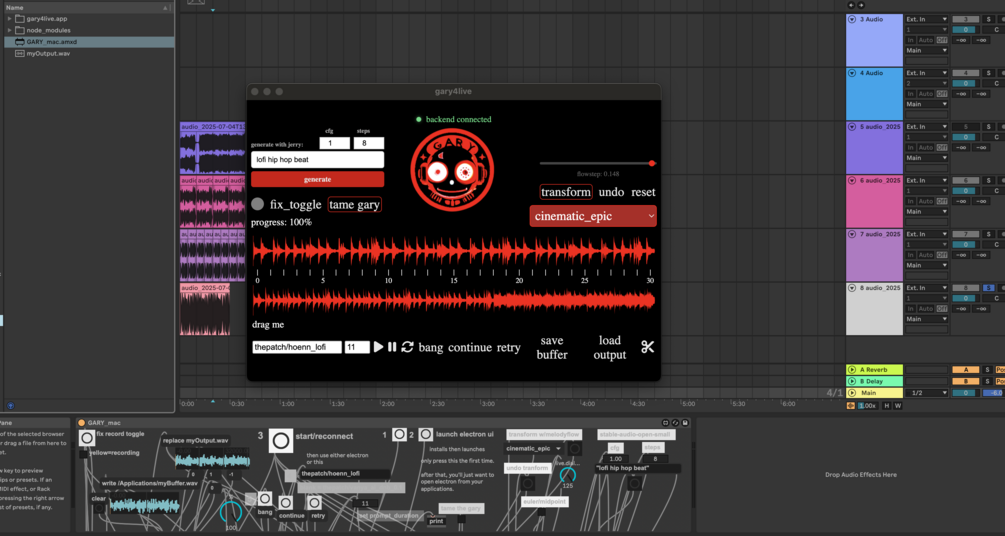Image resolution: width=1005 pixels, height=536 pixels.
Task: Click the A Reverb play icon
Action: pos(852,370)
